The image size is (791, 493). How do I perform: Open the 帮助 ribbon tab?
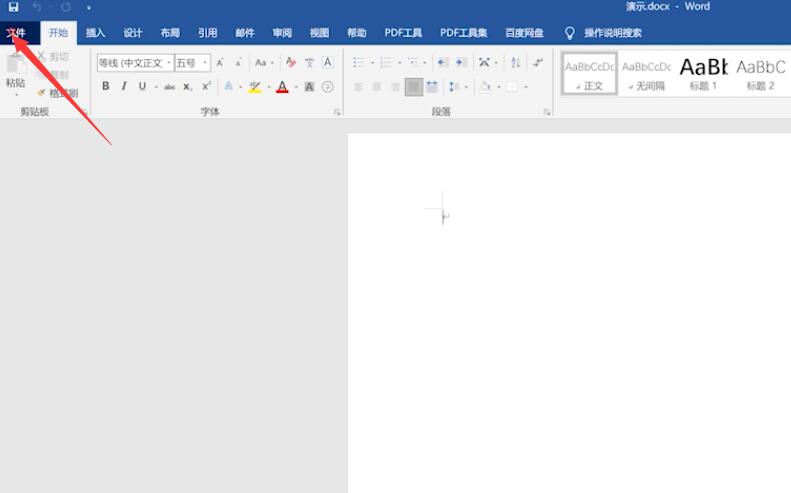357,33
